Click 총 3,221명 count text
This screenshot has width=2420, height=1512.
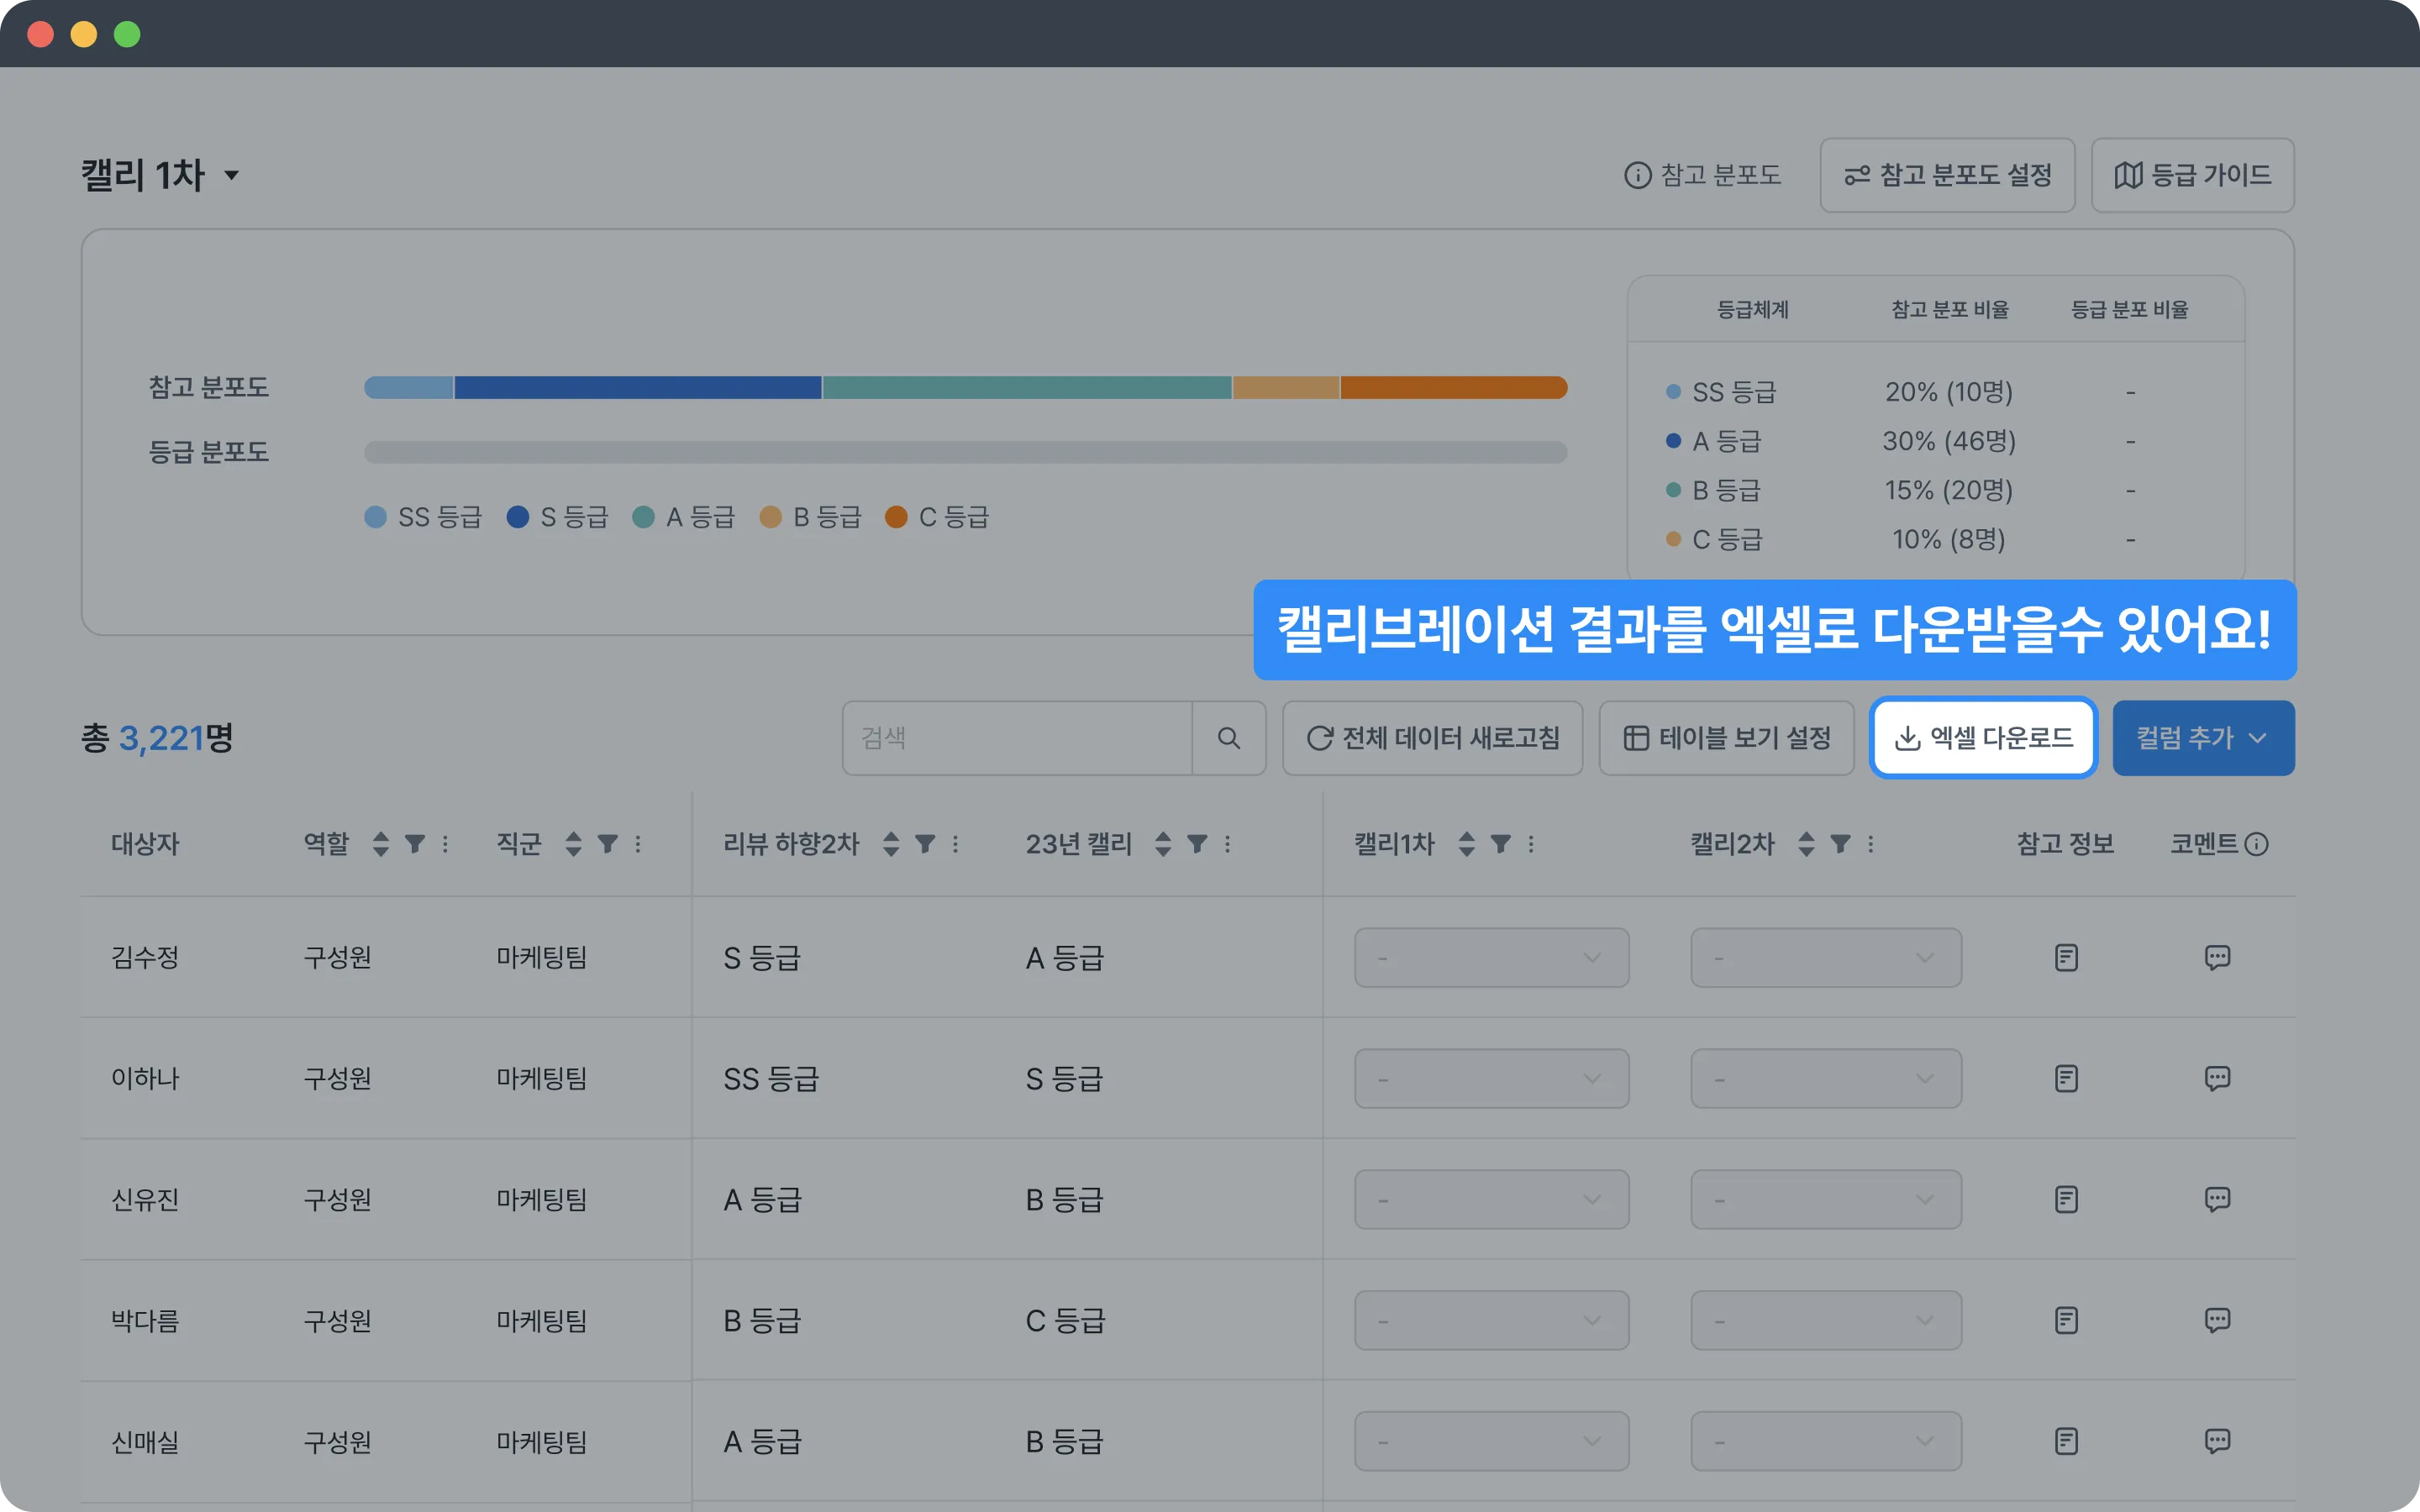pos(157,738)
